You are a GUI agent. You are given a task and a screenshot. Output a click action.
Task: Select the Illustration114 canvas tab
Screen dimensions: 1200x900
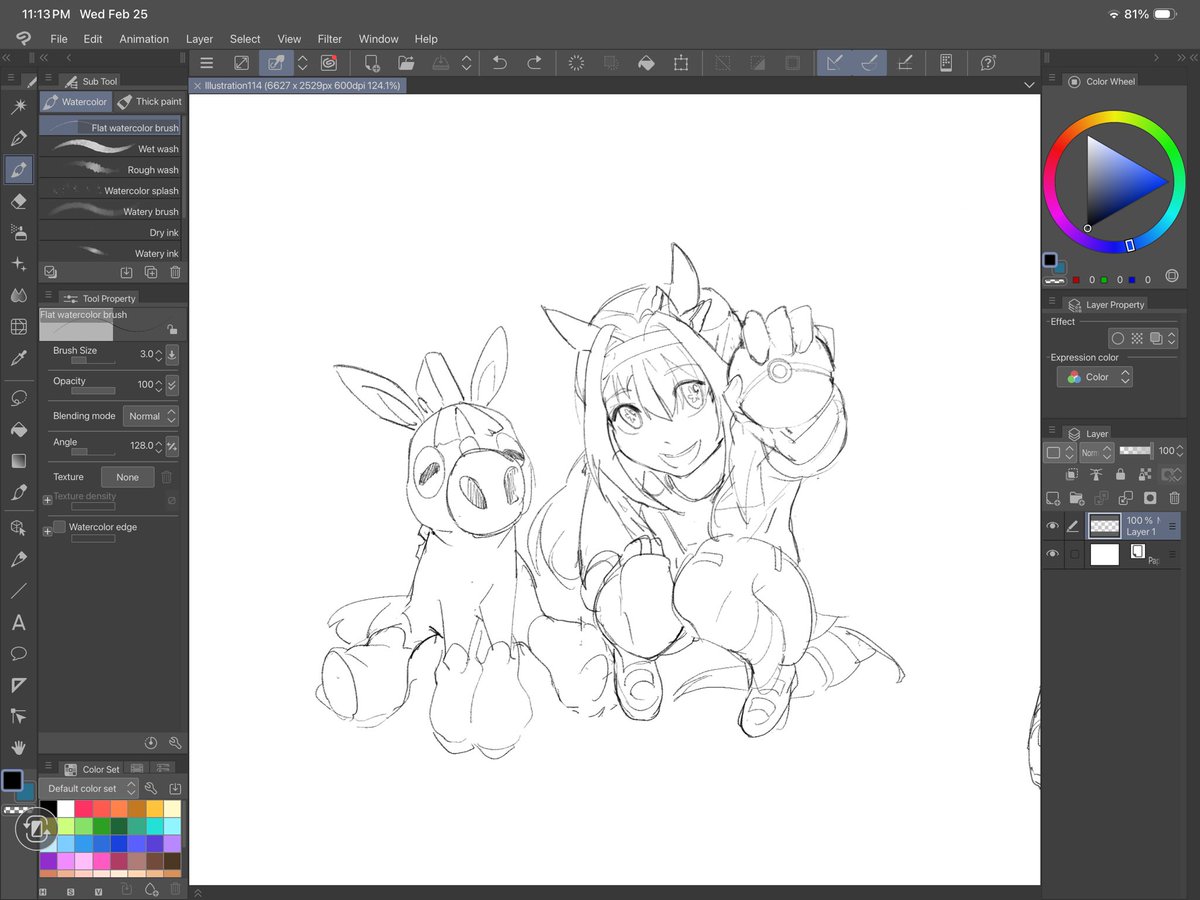coord(297,86)
